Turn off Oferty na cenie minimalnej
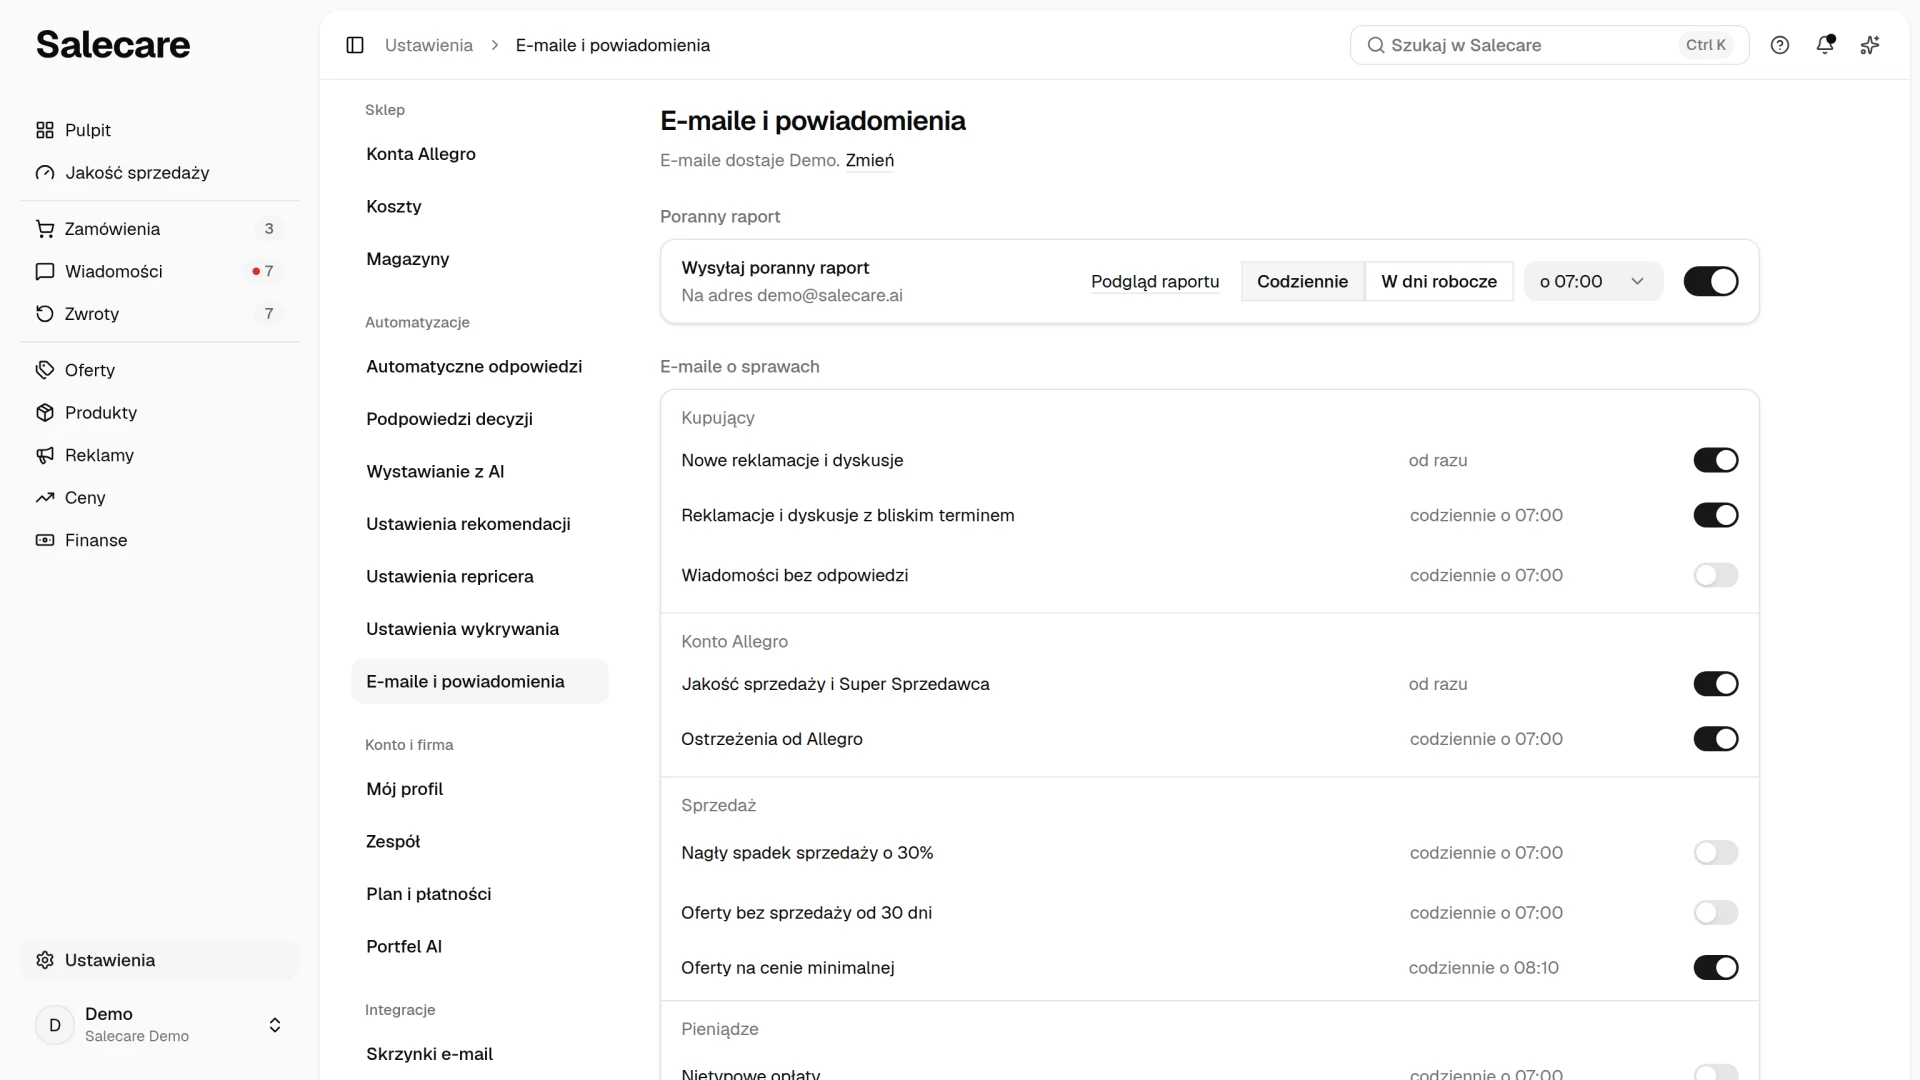 click(x=1716, y=968)
